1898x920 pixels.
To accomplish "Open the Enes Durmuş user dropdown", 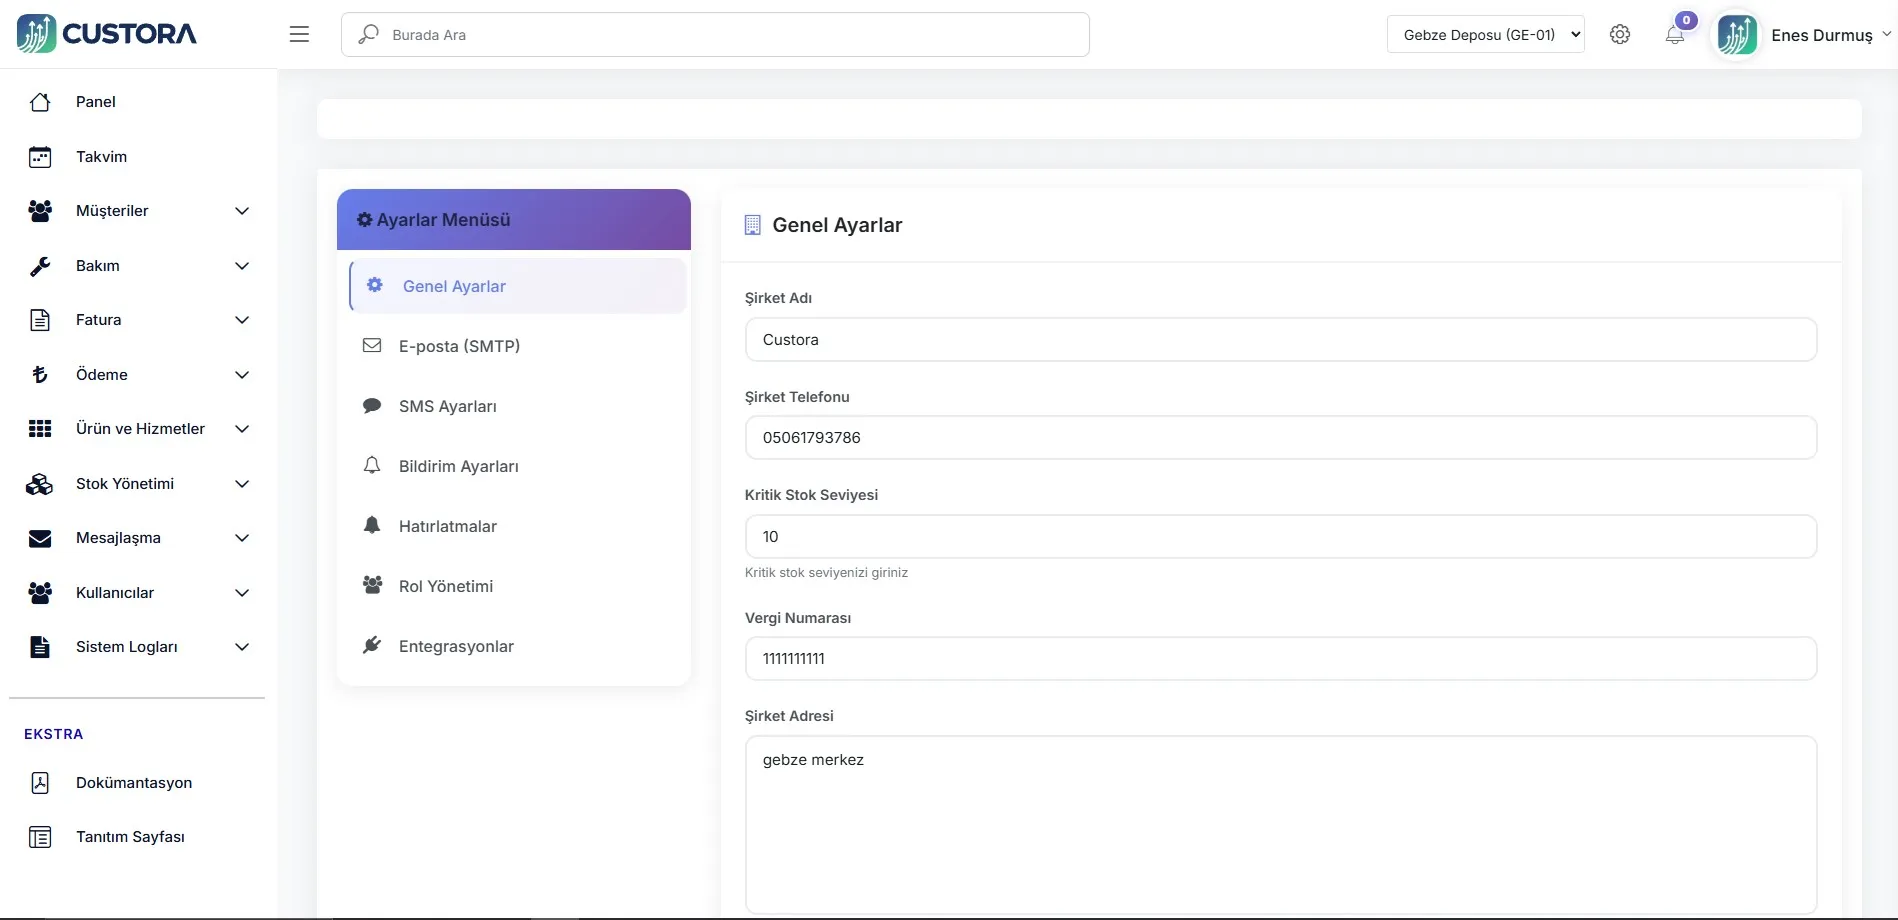I will coord(1822,35).
